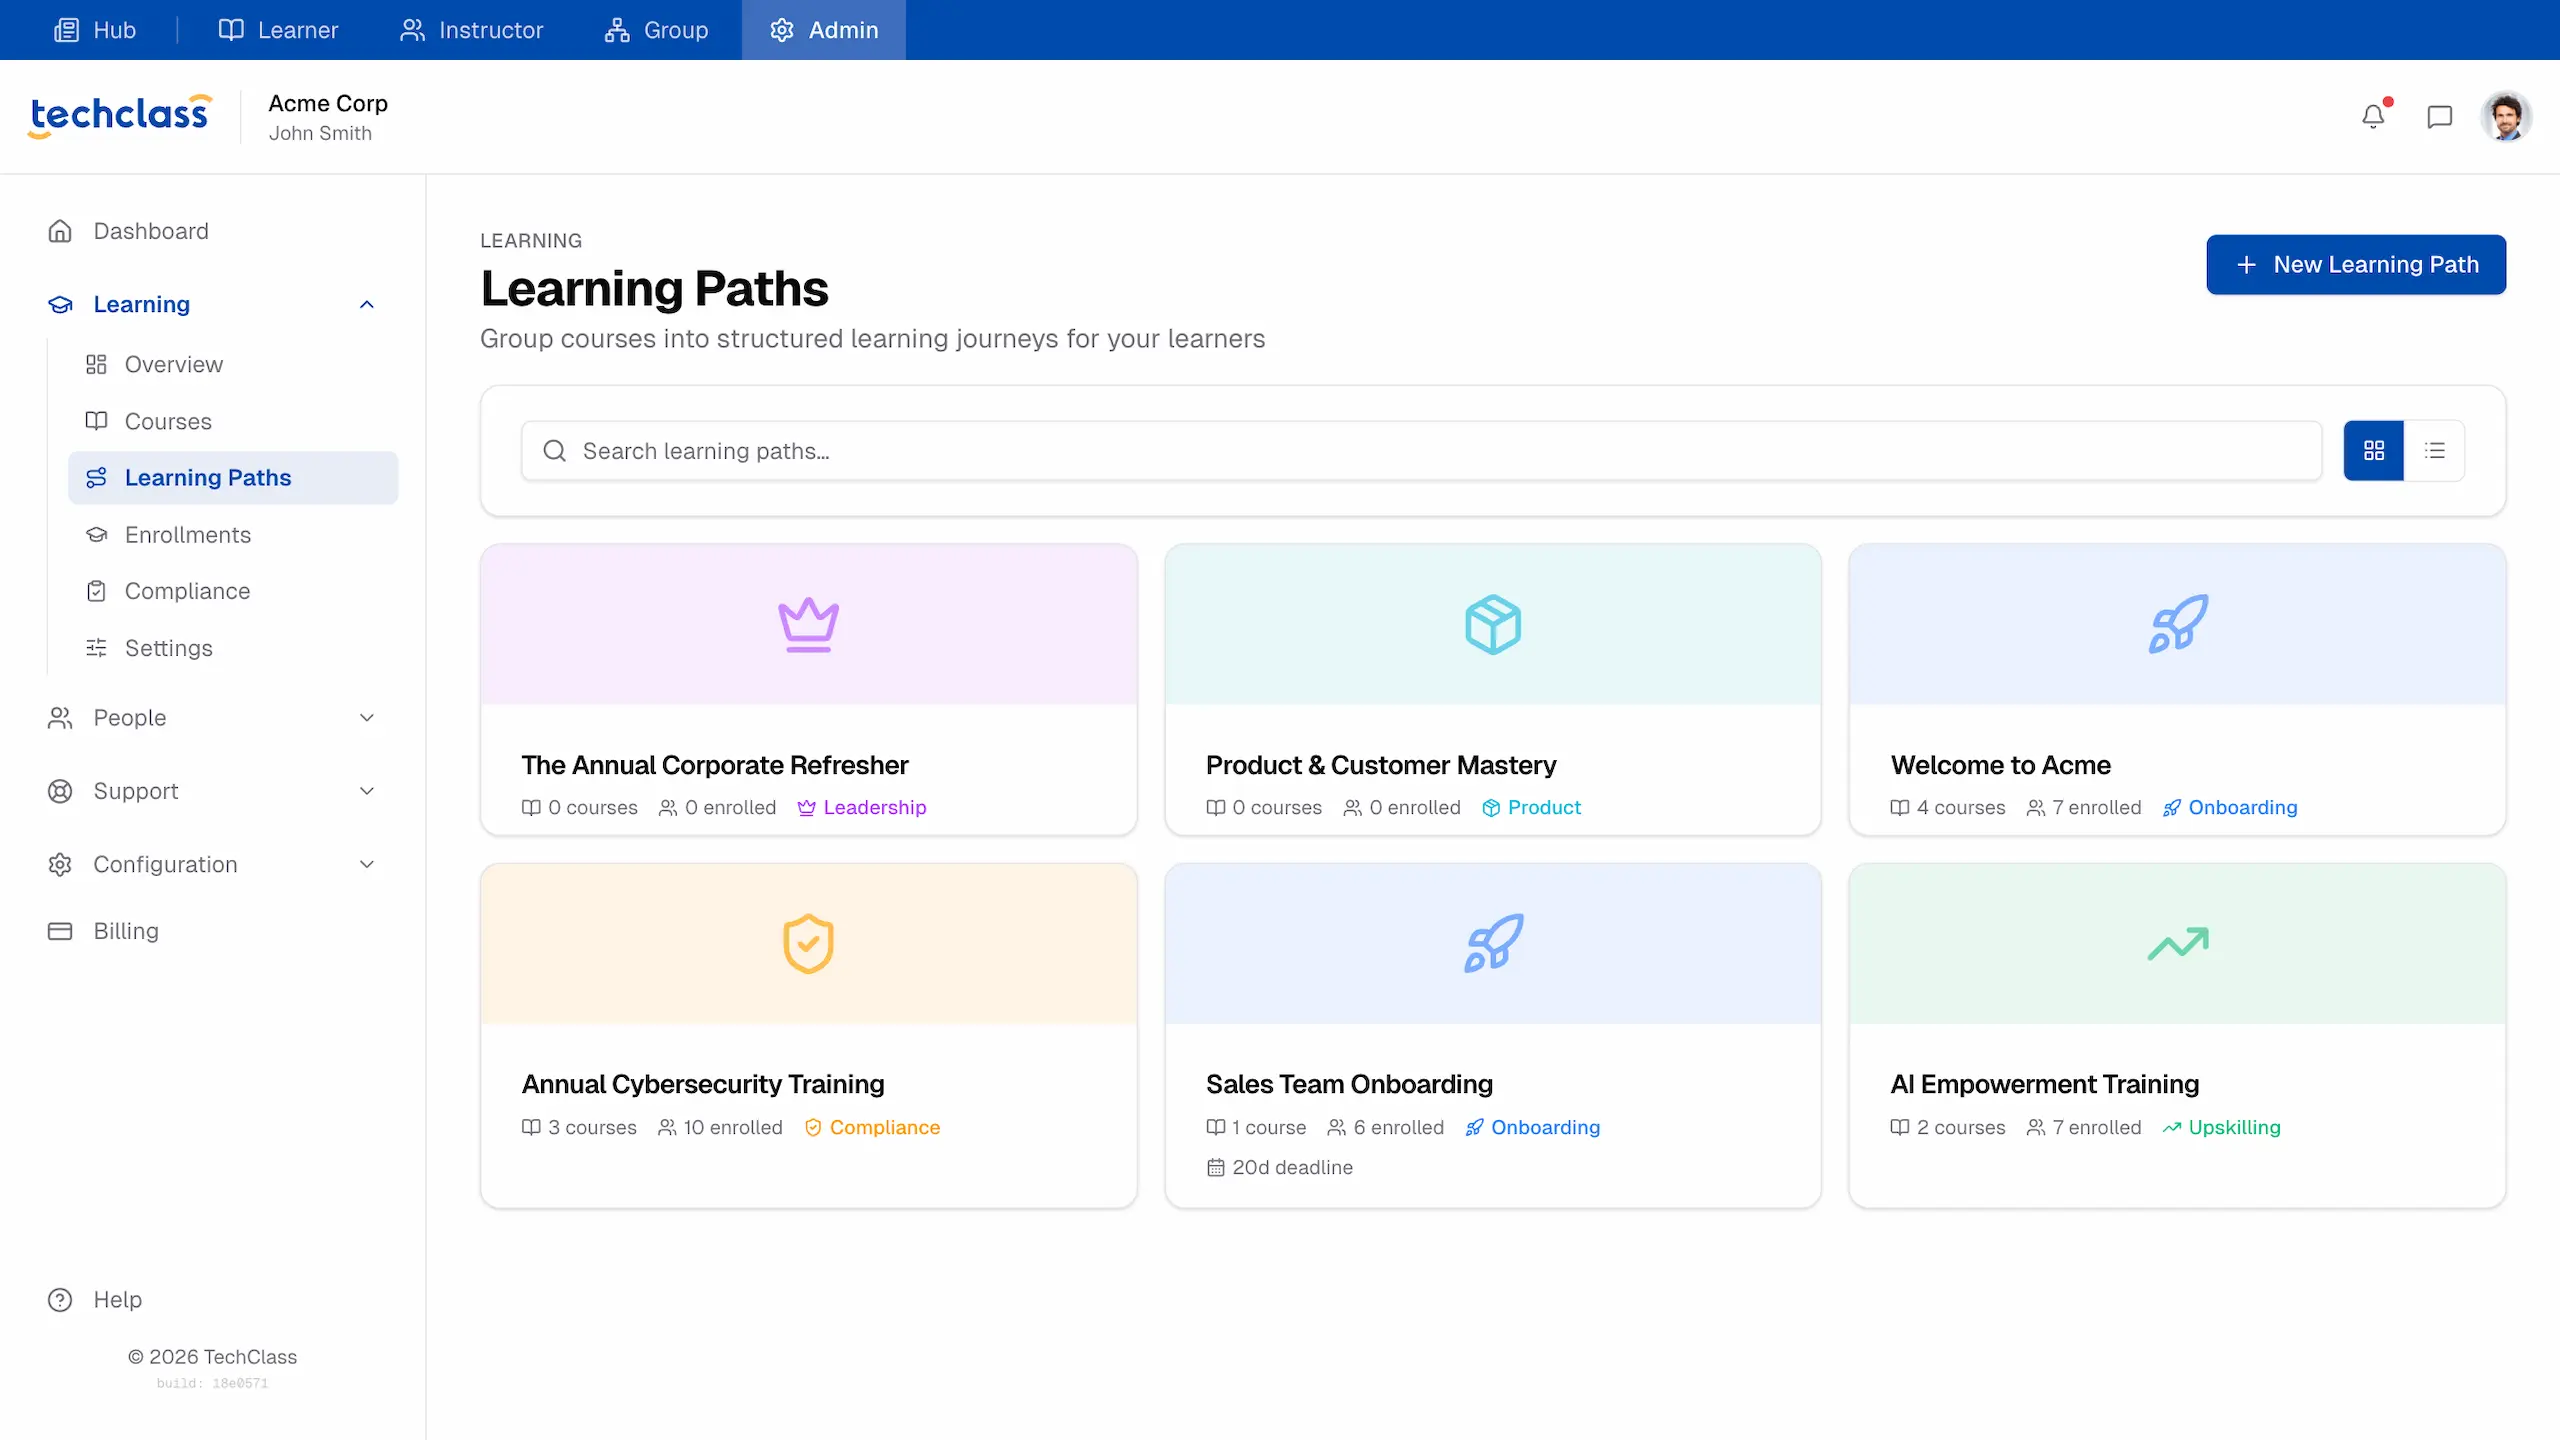The image size is (2560, 1440).
Task: Click the Learning Paths path icon
Action: point(96,477)
